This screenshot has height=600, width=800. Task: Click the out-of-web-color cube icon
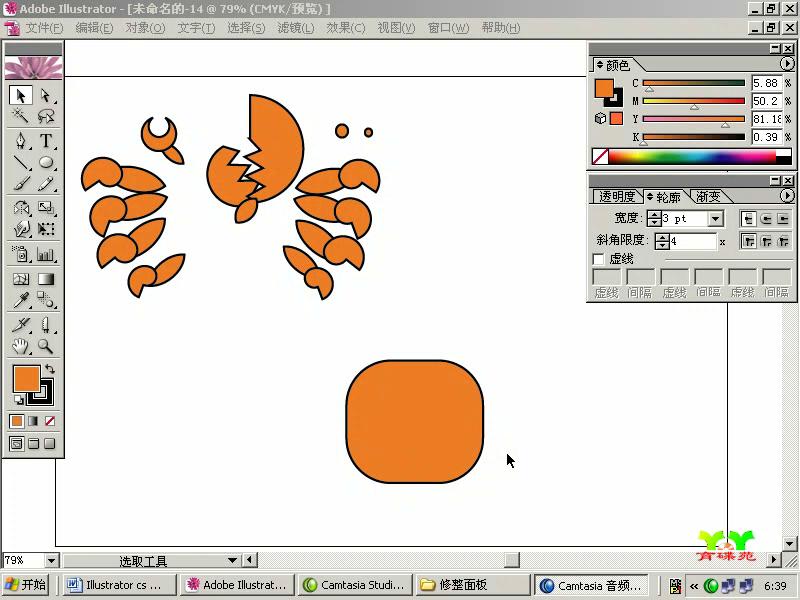click(x=600, y=118)
